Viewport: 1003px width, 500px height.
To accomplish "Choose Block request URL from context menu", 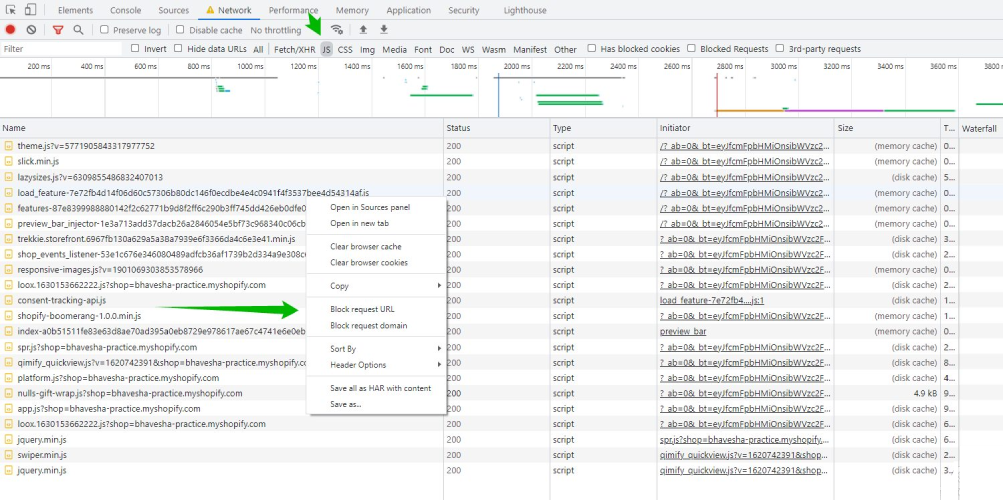I will tap(362, 309).
